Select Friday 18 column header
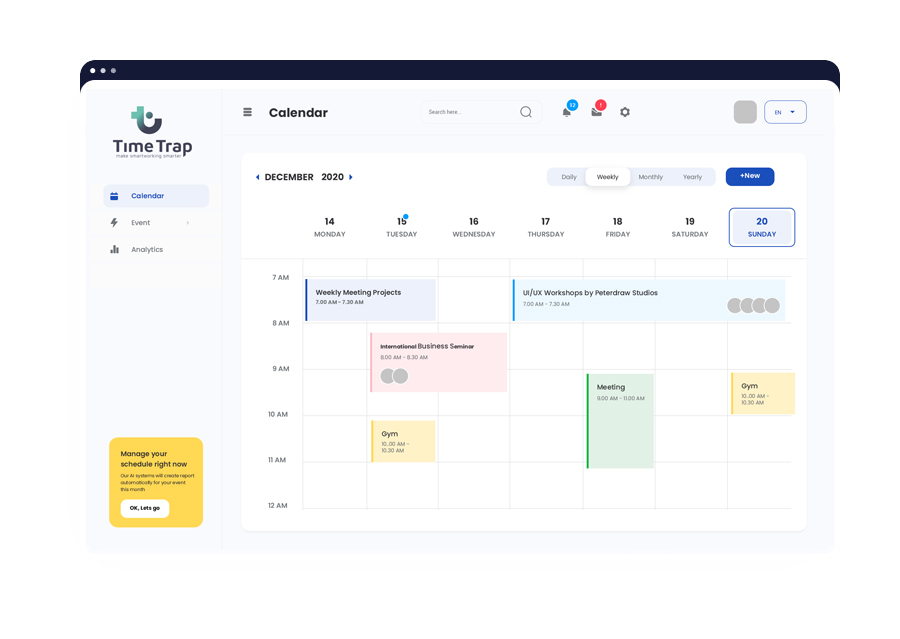This screenshot has height=639, width=900. coord(618,227)
